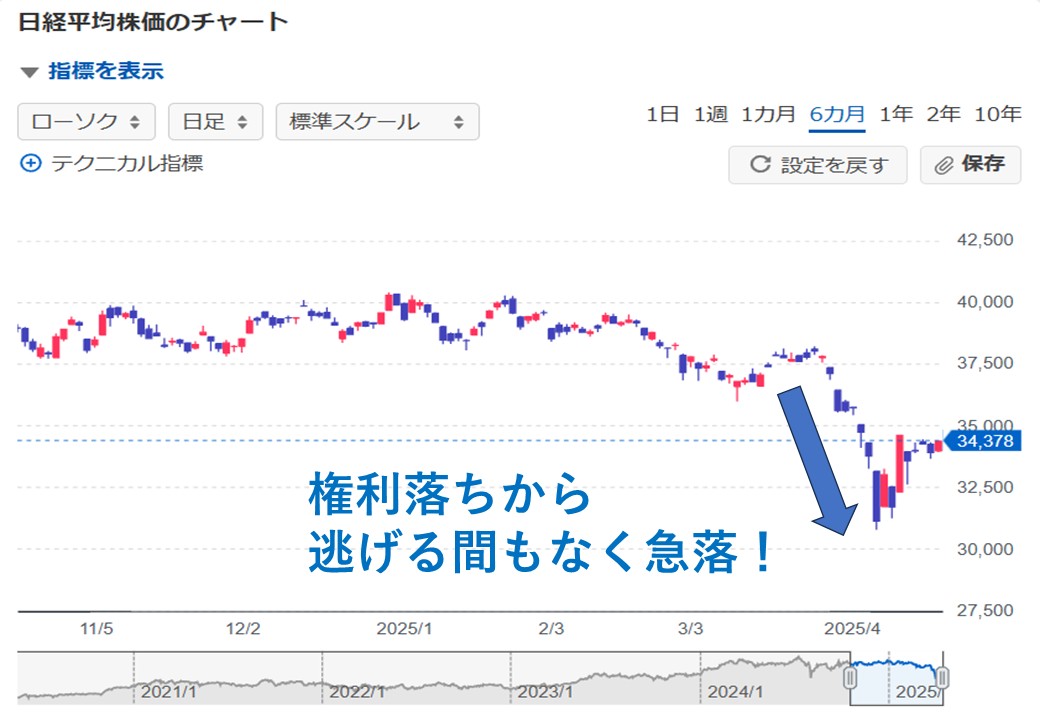Click the reload icon in 設定を戻す

(760, 164)
